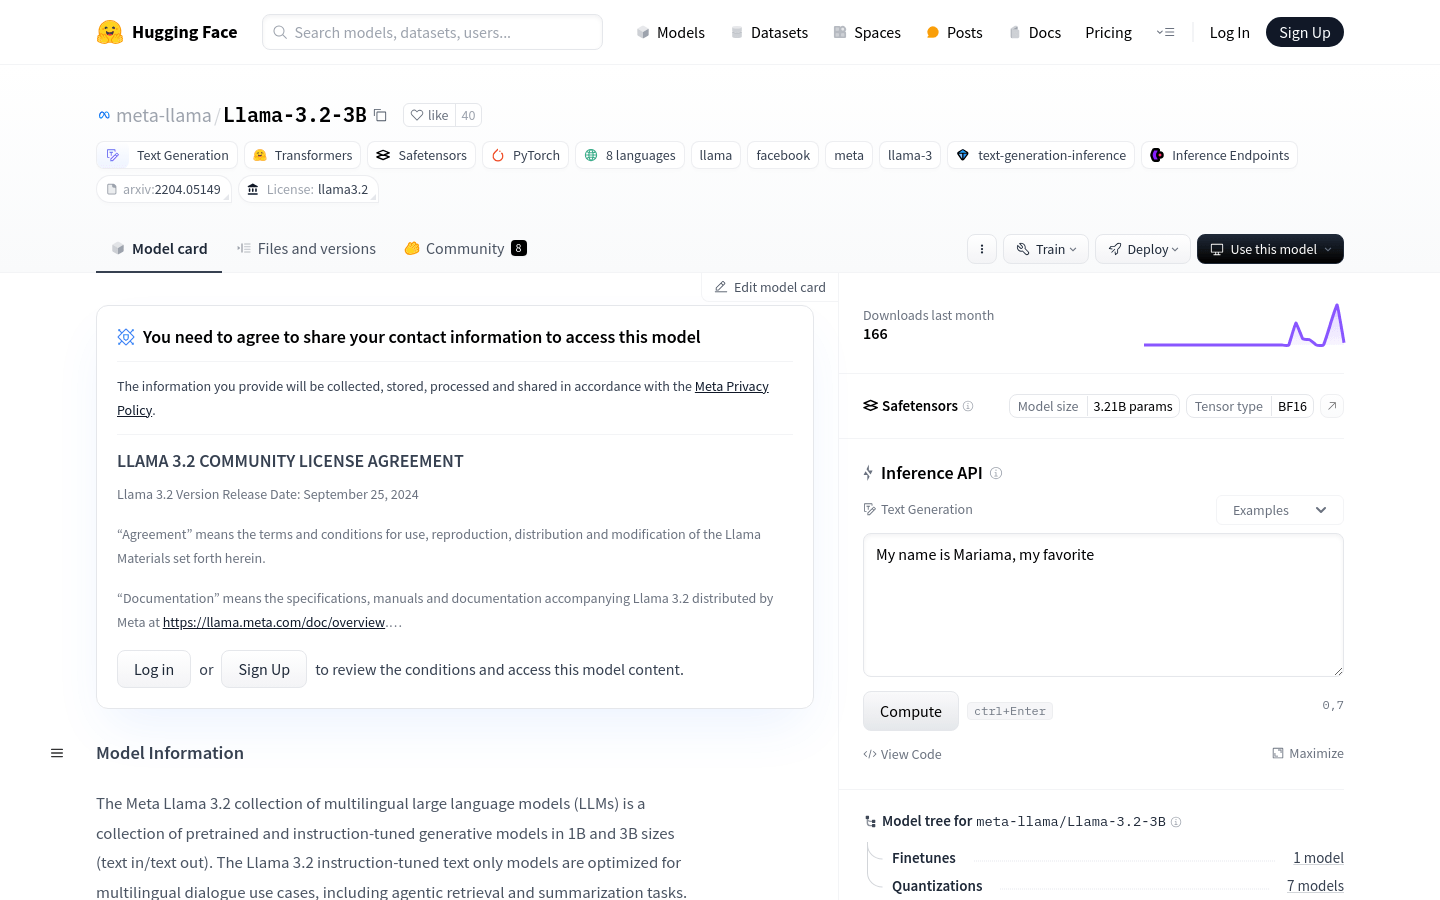Open the 1 model finetunes link
This screenshot has width=1440, height=900.
[x=1318, y=858]
